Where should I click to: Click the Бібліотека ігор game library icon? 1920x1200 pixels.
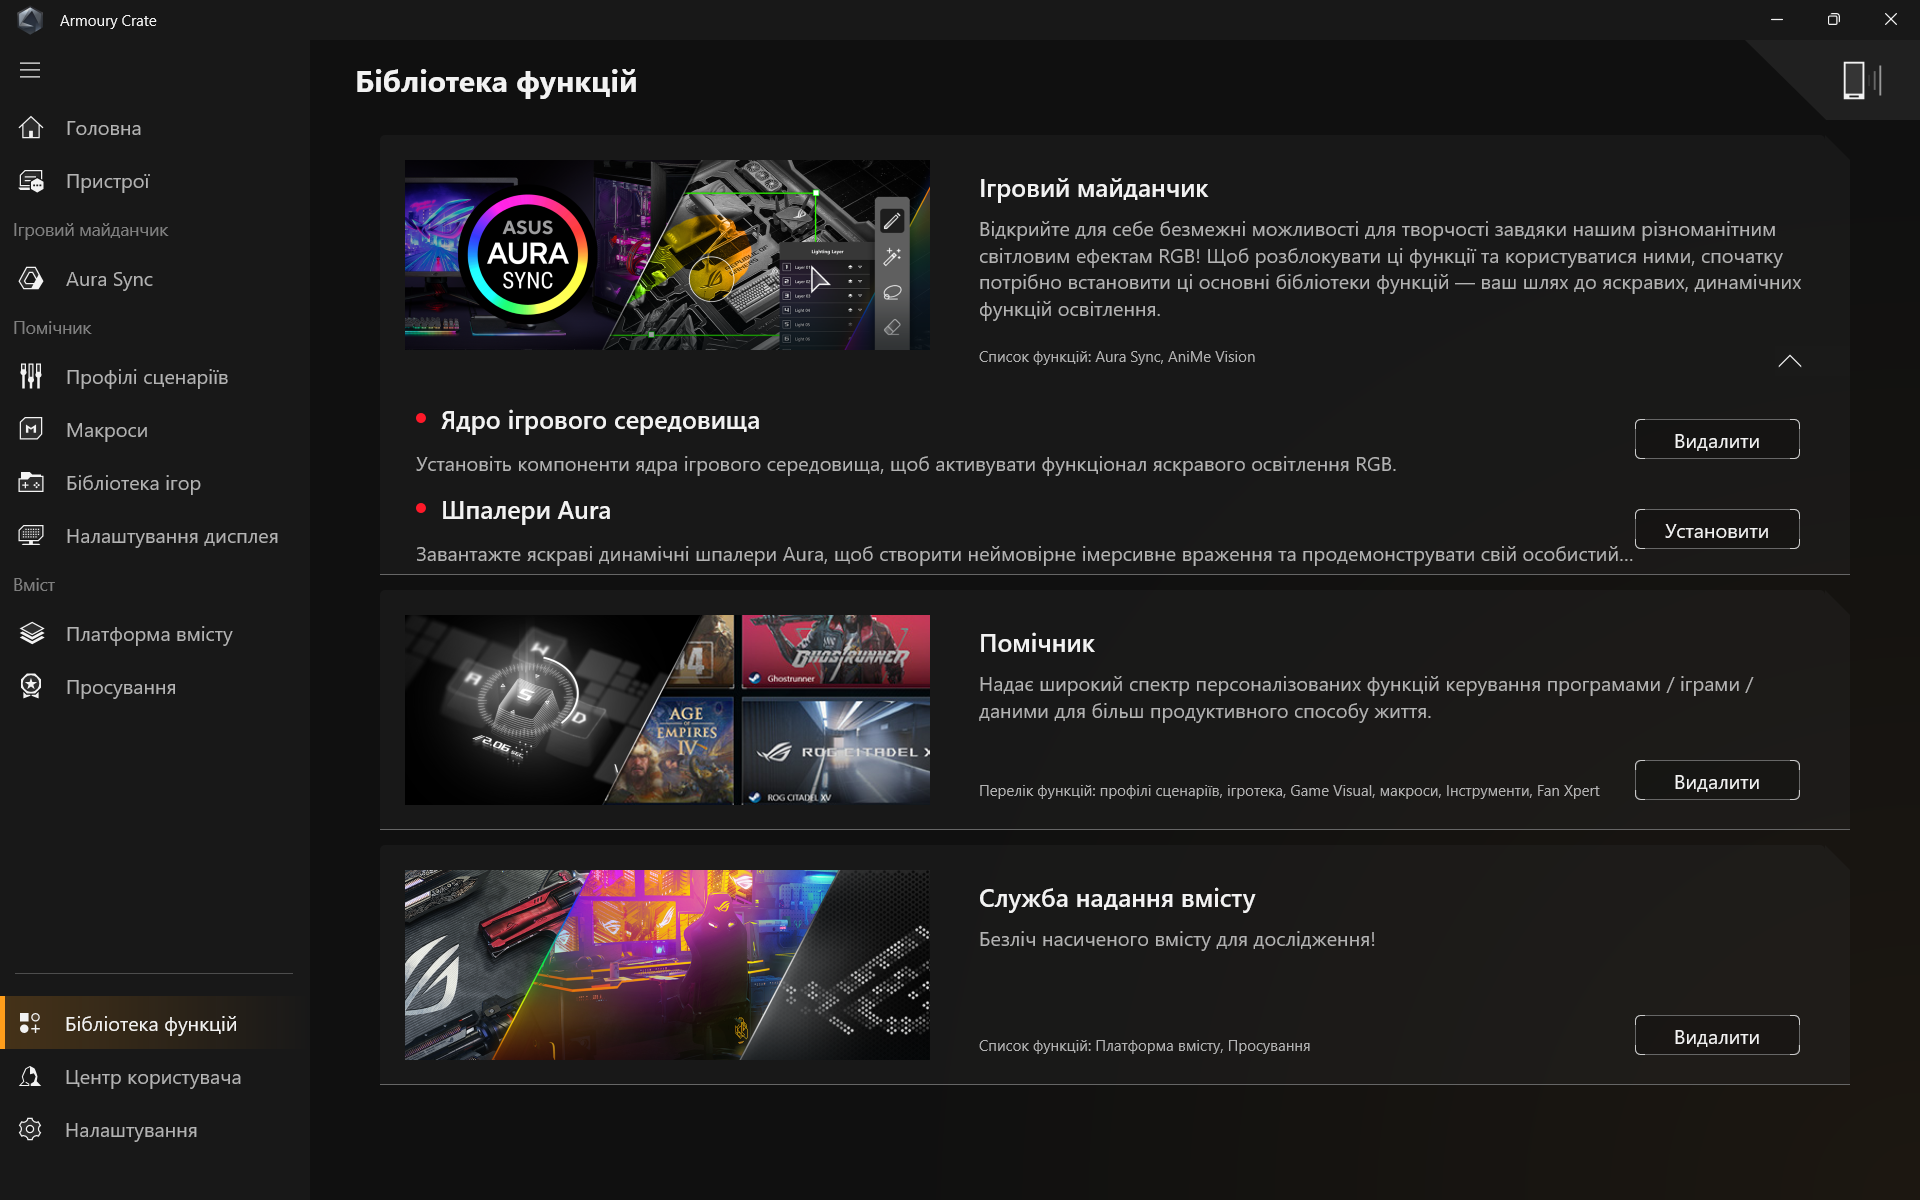pos(31,483)
